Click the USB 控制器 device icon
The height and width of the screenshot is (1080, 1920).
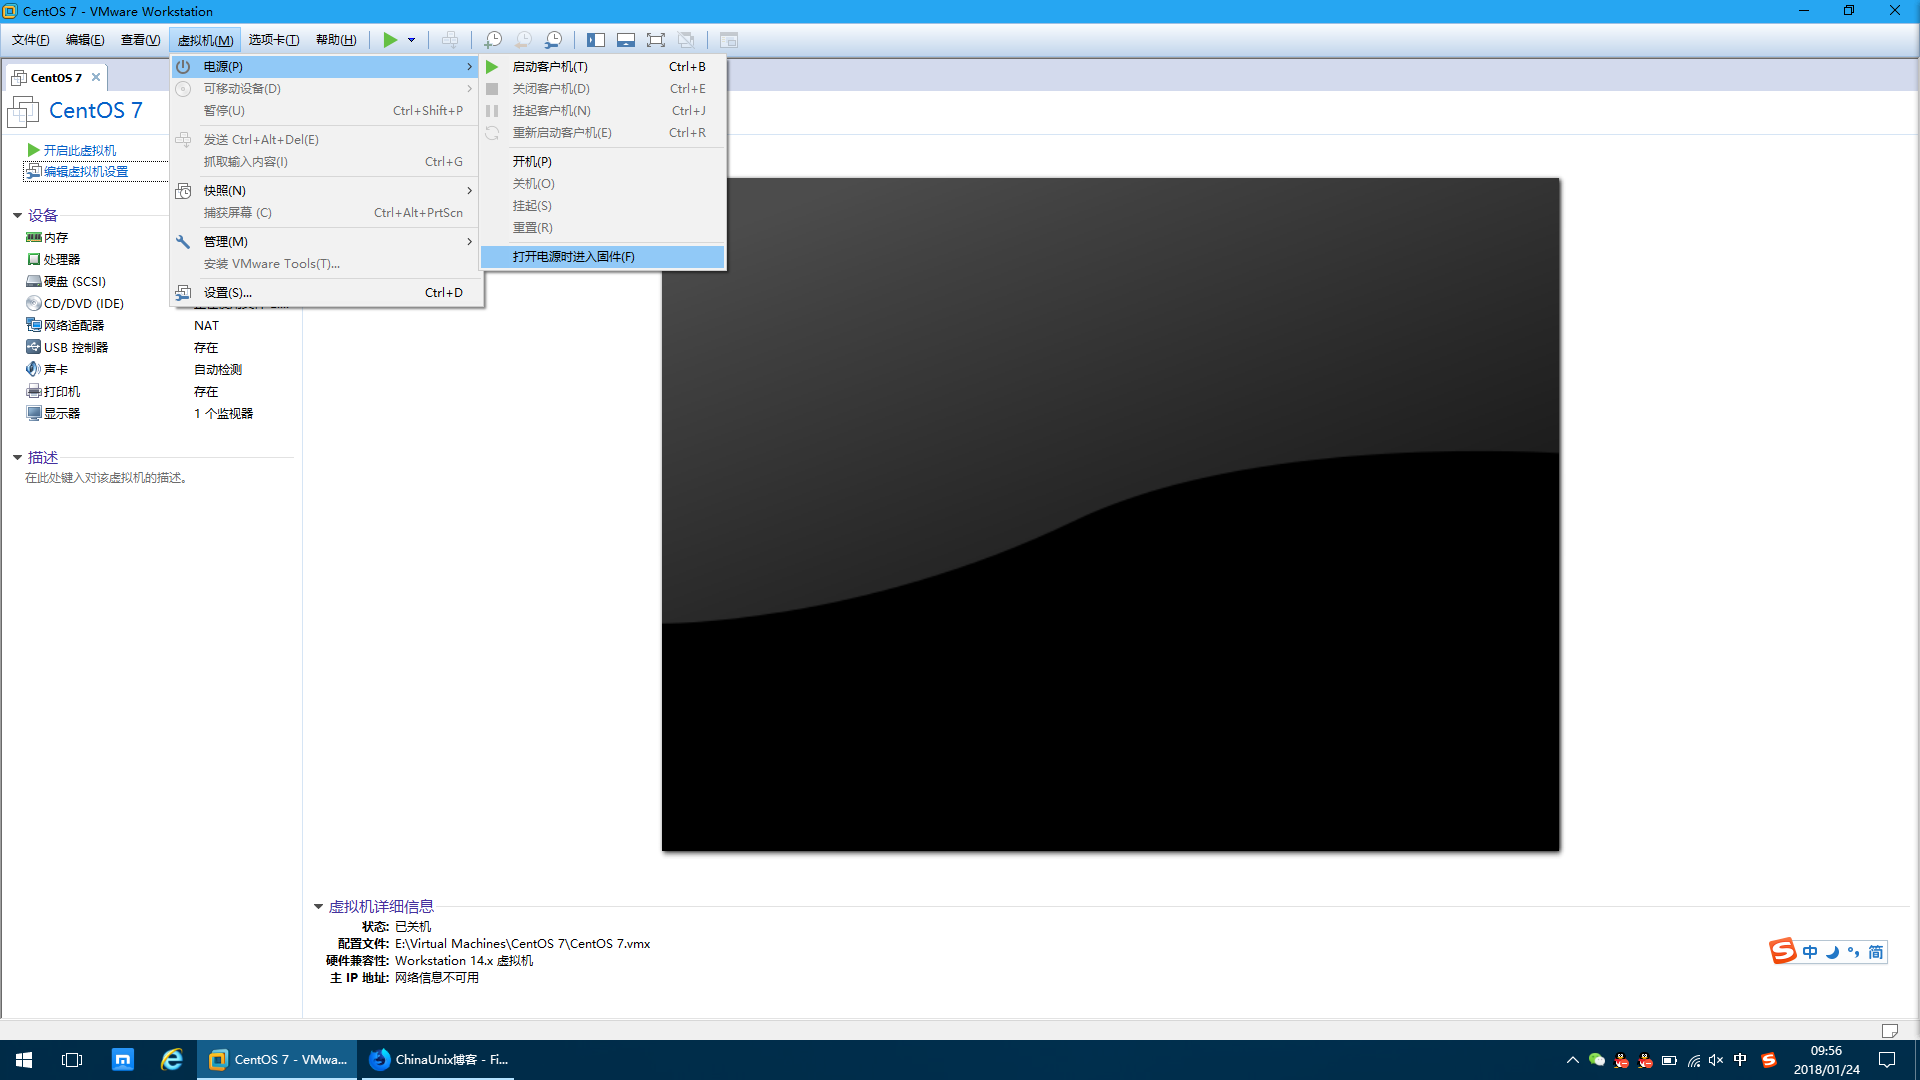pyautogui.click(x=34, y=347)
